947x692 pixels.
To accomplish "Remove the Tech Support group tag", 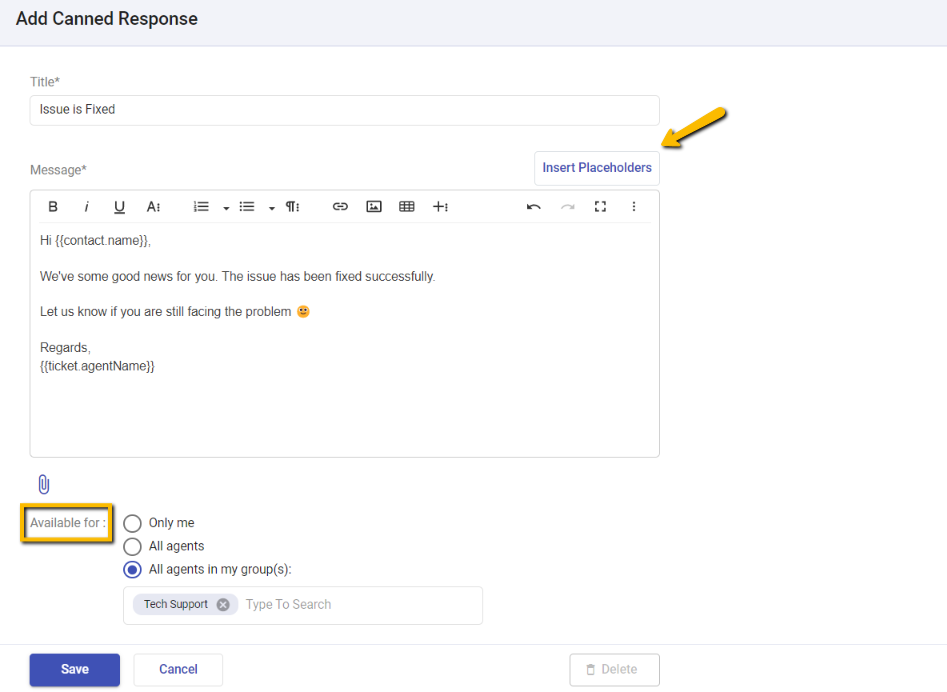I will (x=223, y=604).
